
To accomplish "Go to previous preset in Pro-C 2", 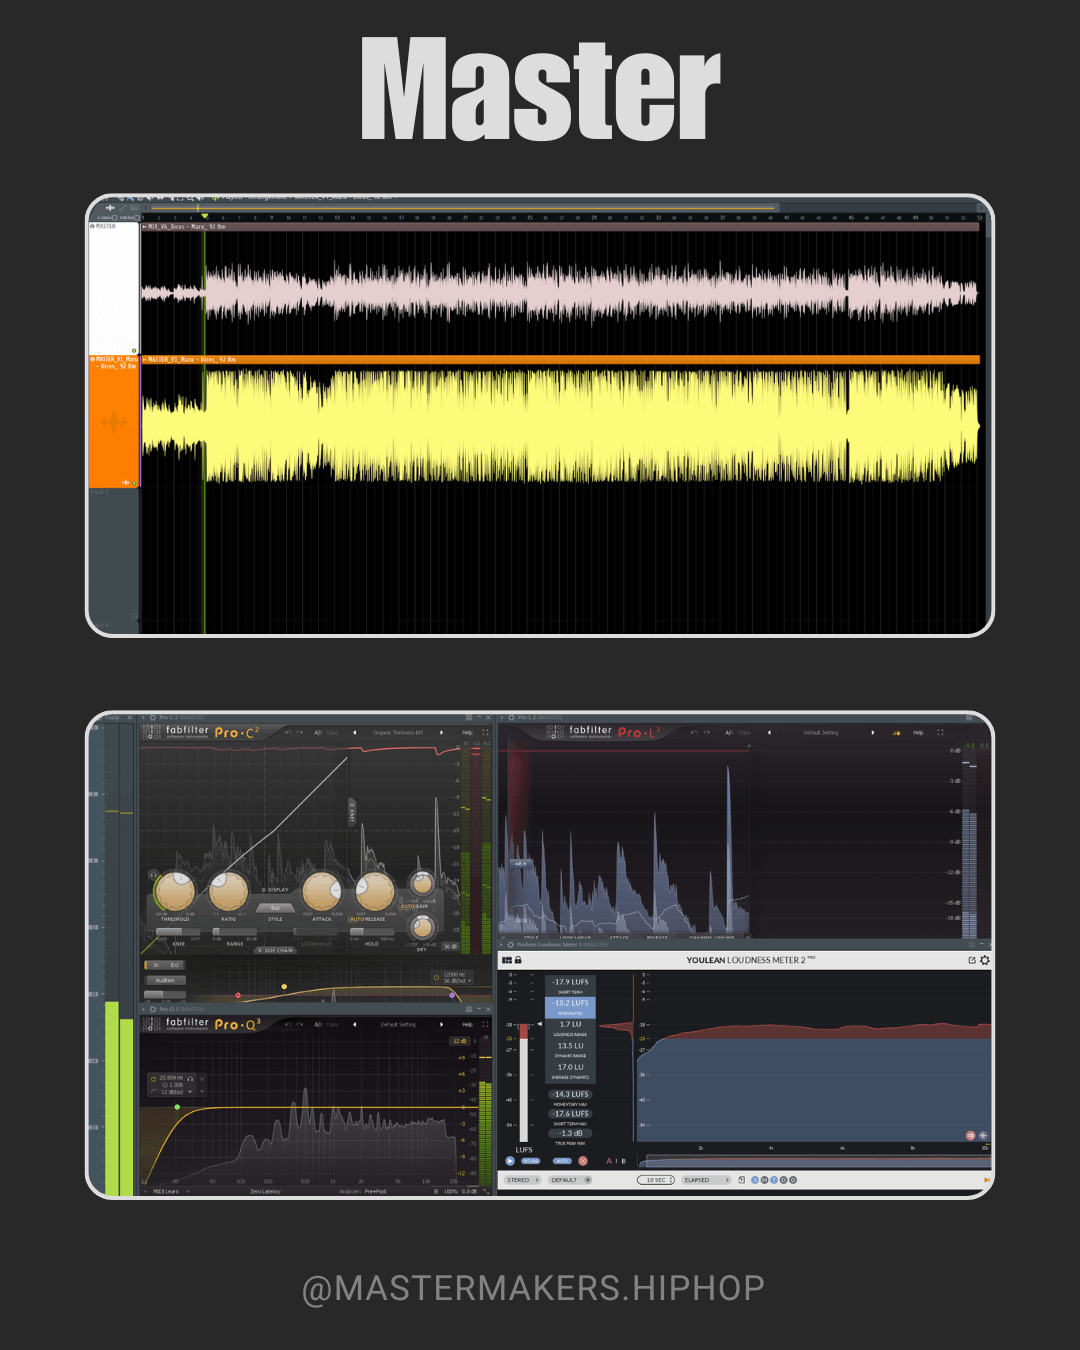I will coord(354,733).
